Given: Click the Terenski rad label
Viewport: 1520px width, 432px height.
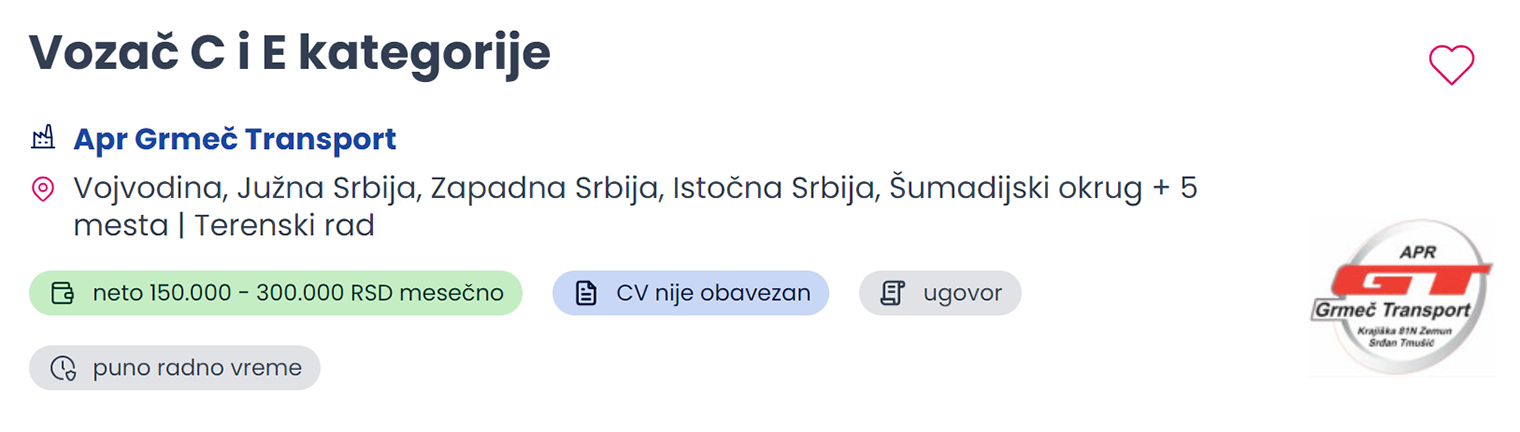Looking at the screenshot, I should pyautogui.click(x=284, y=226).
